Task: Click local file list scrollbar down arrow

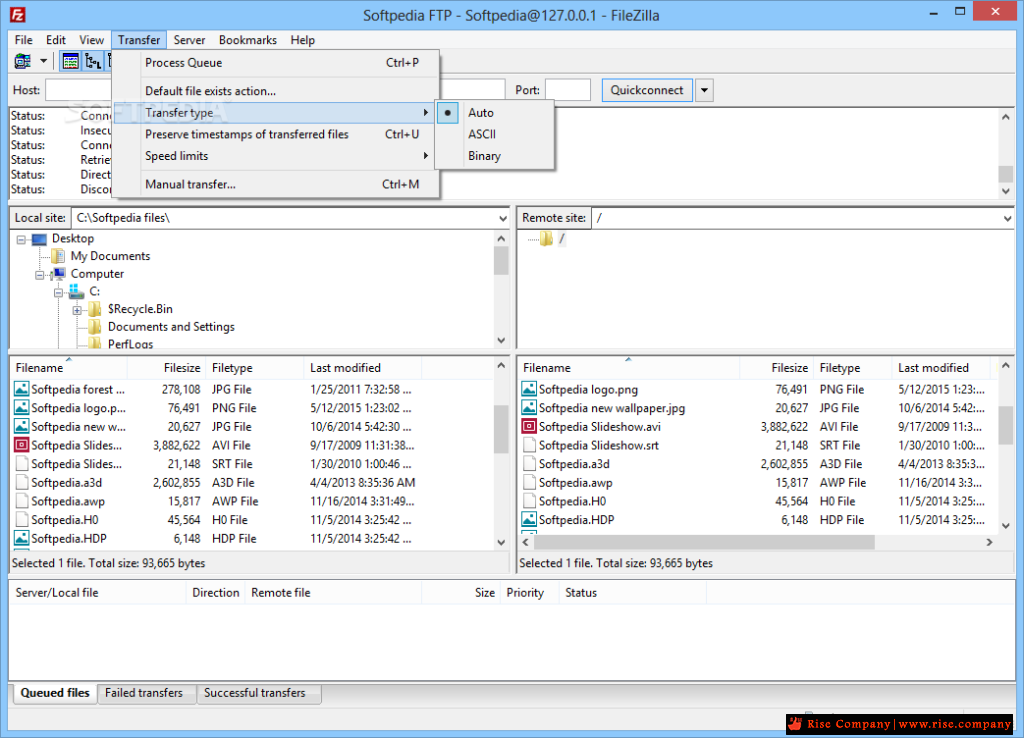Action: pos(501,542)
